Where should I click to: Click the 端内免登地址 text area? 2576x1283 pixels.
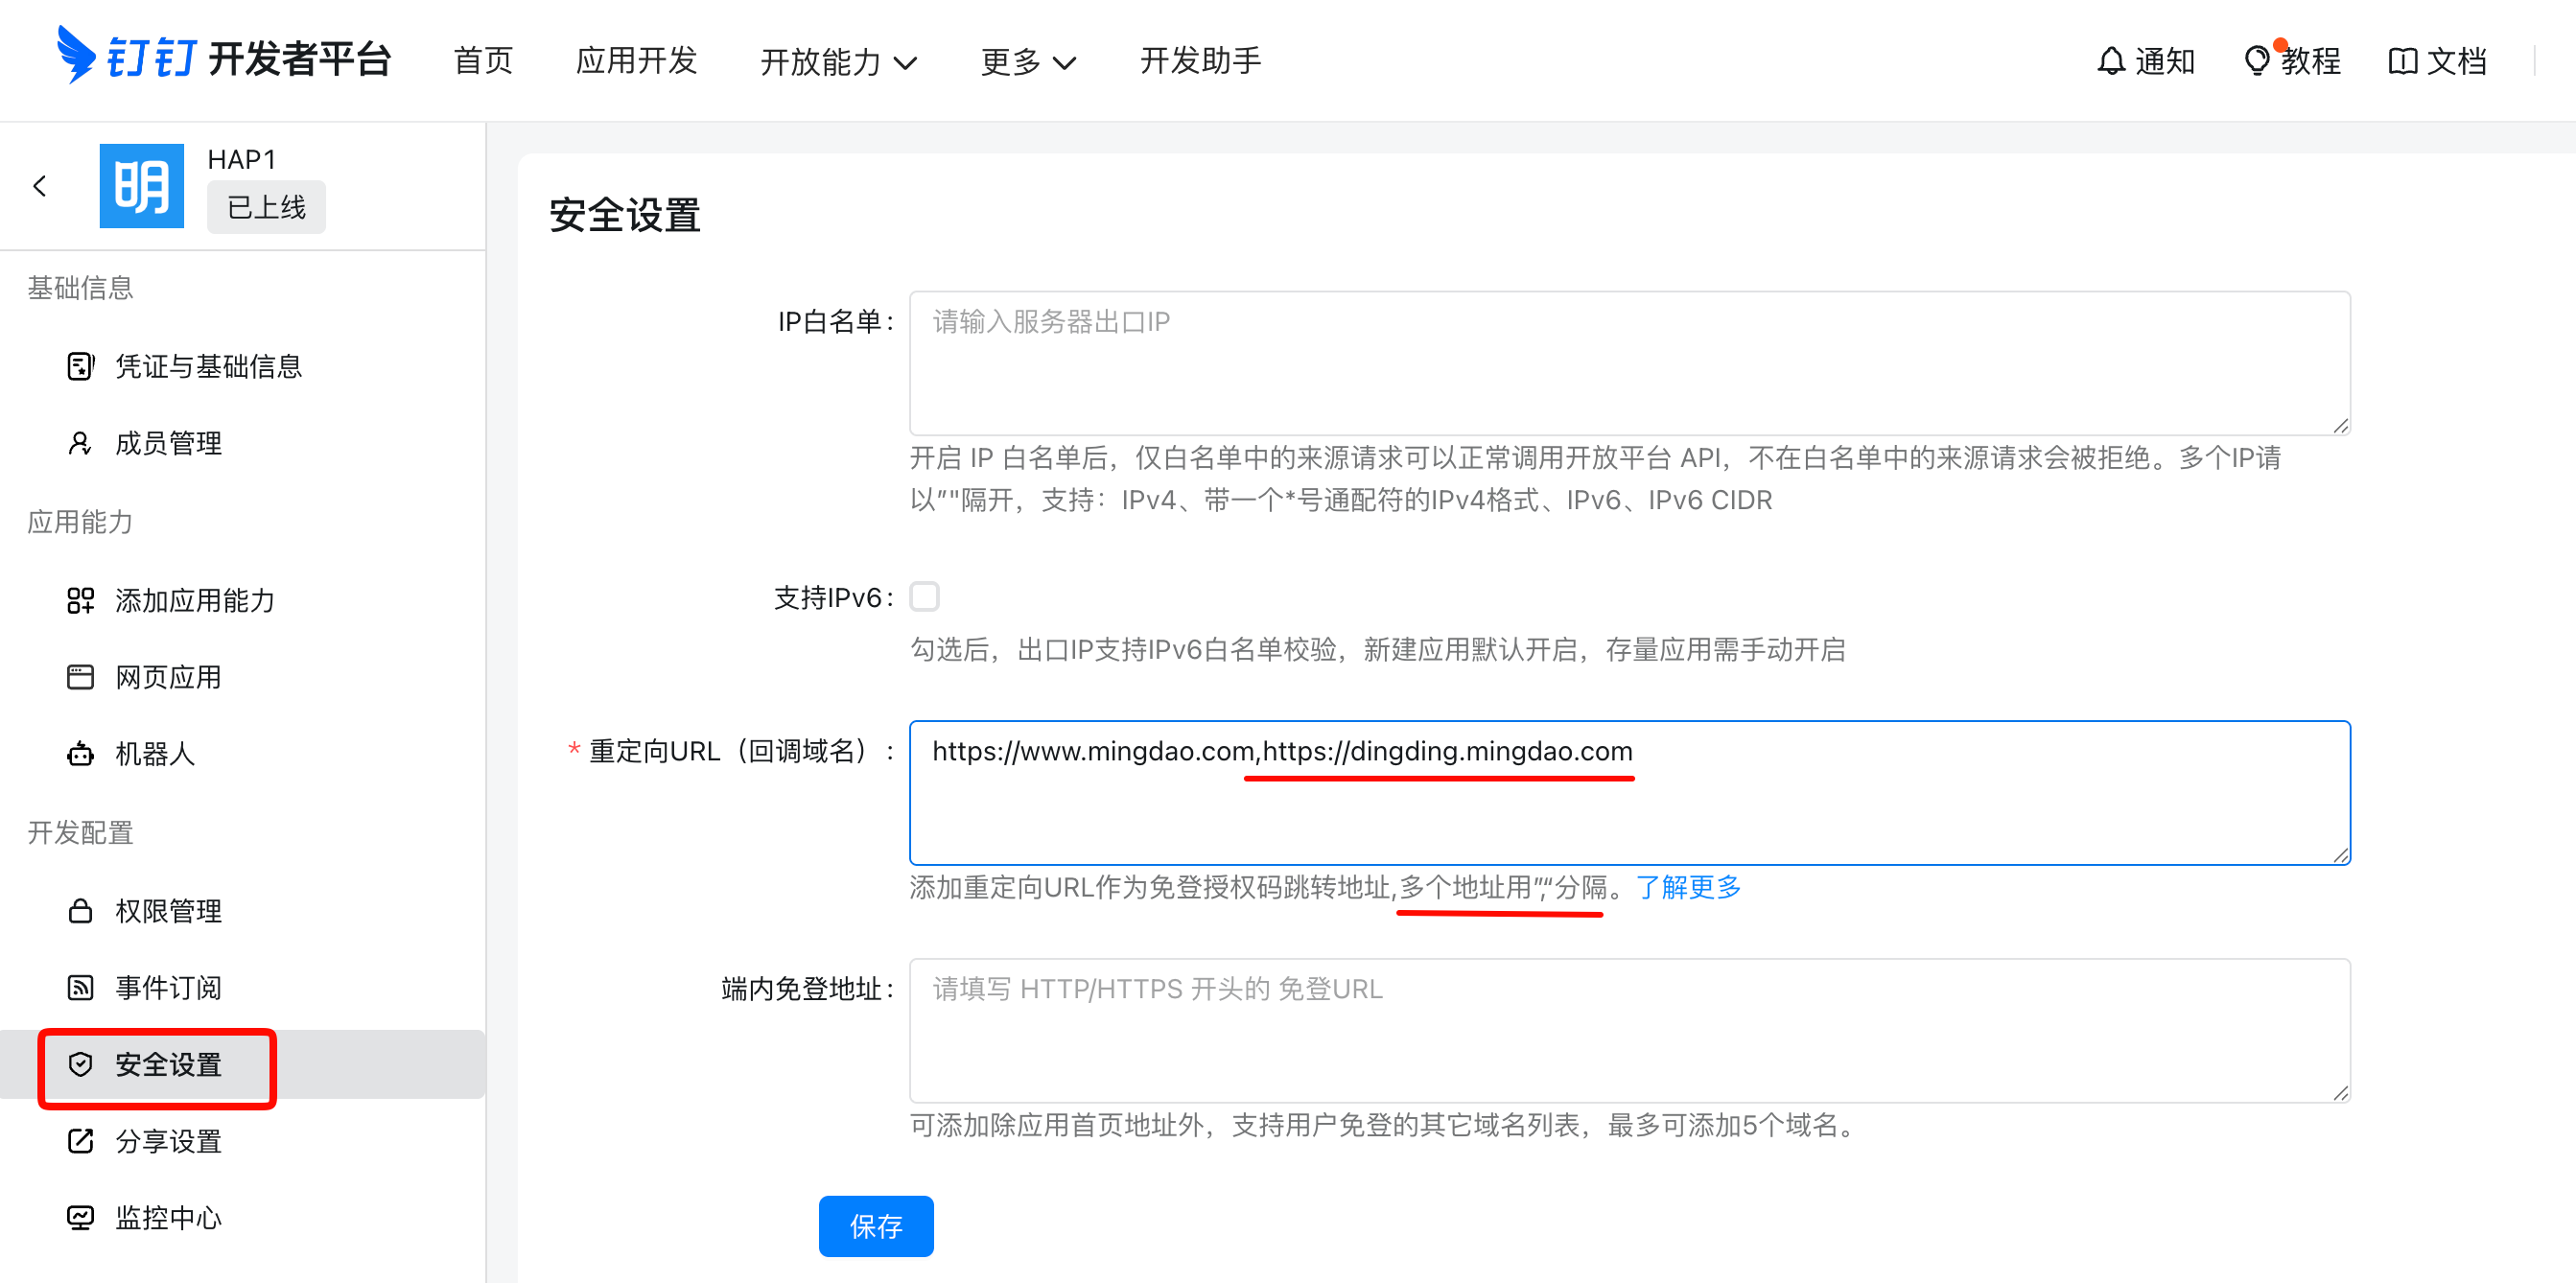point(1630,1030)
